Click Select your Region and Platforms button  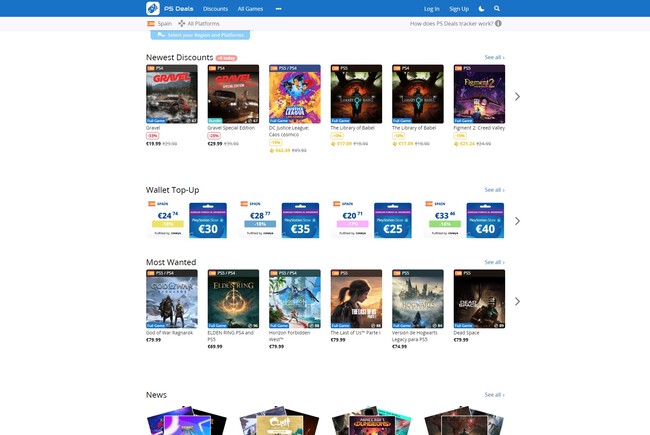[200, 35]
